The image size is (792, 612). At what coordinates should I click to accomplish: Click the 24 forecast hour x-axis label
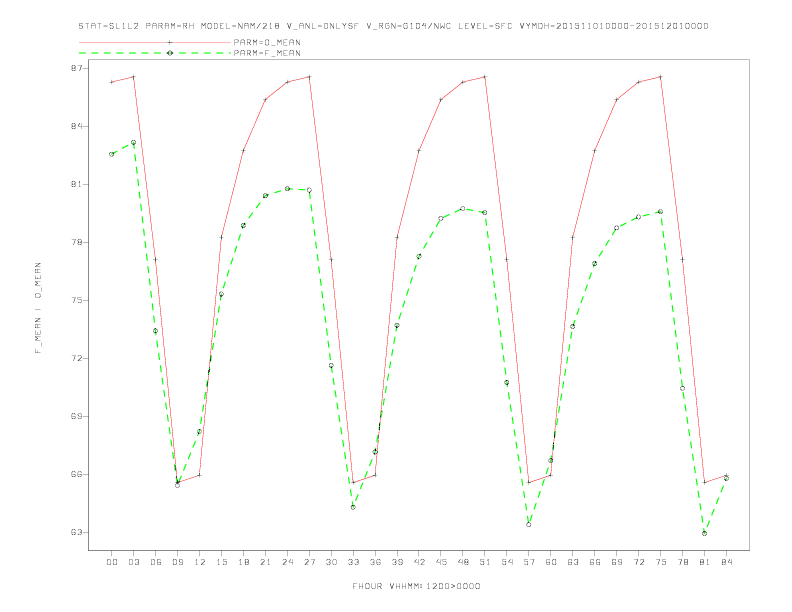pyautogui.click(x=287, y=562)
